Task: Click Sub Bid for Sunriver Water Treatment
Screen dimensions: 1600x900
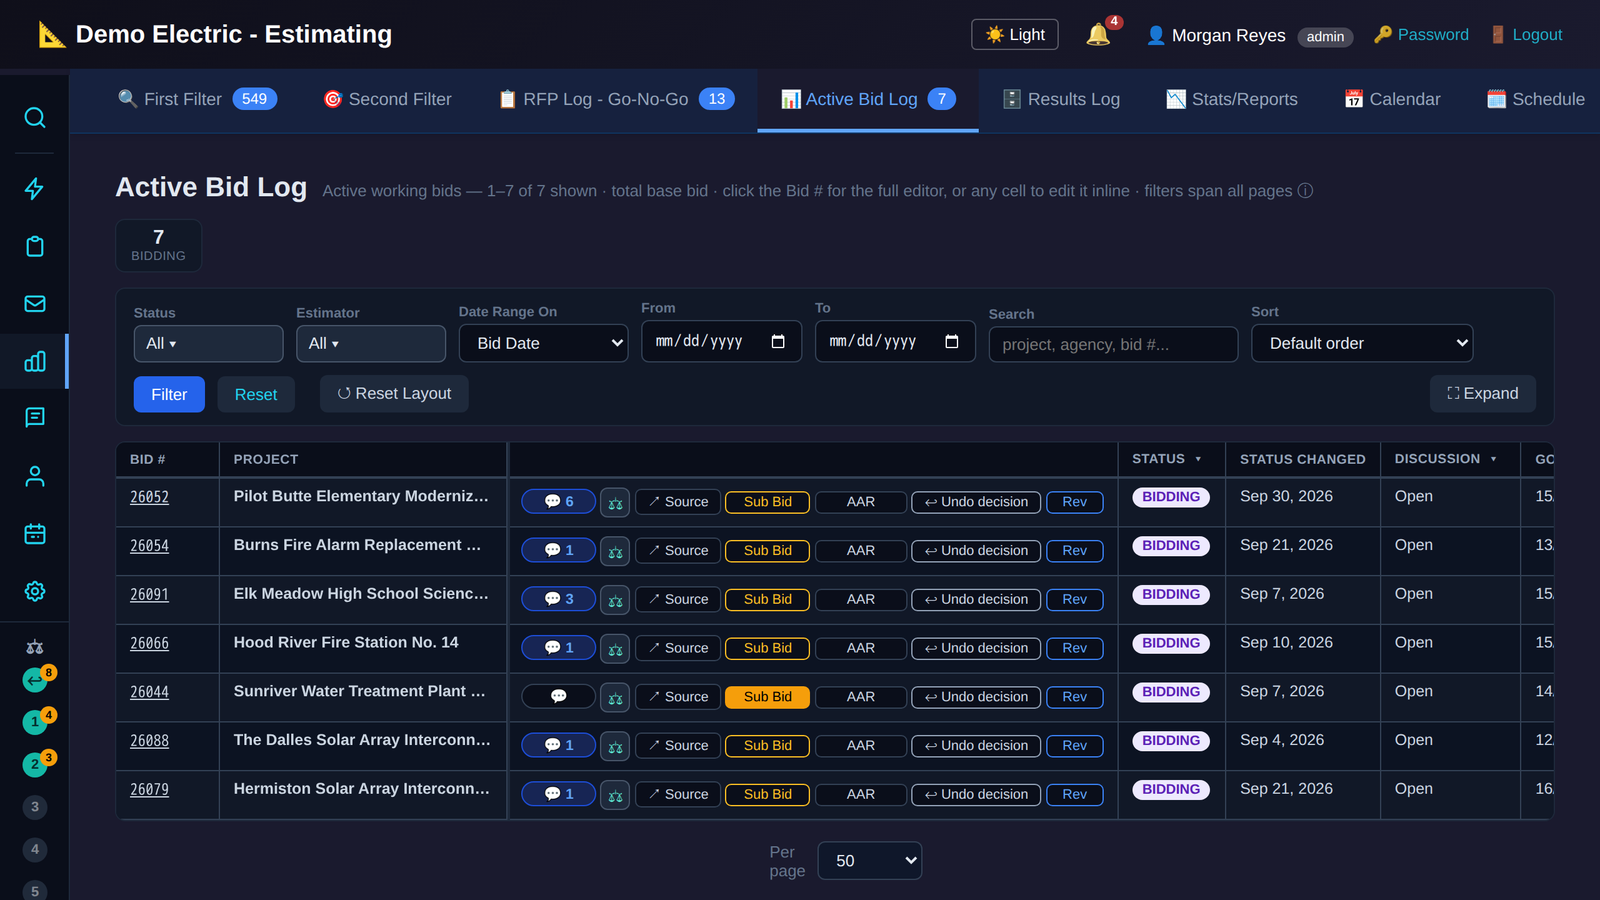Action: pyautogui.click(x=767, y=697)
